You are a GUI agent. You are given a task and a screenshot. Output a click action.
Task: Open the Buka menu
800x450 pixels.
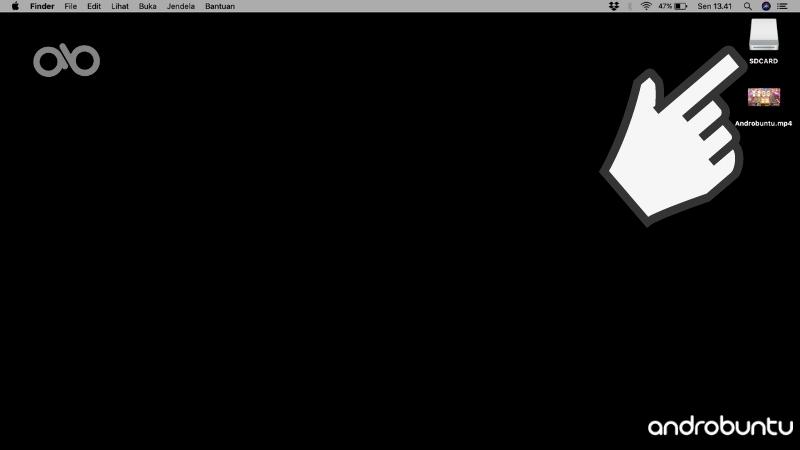click(x=147, y=6)
